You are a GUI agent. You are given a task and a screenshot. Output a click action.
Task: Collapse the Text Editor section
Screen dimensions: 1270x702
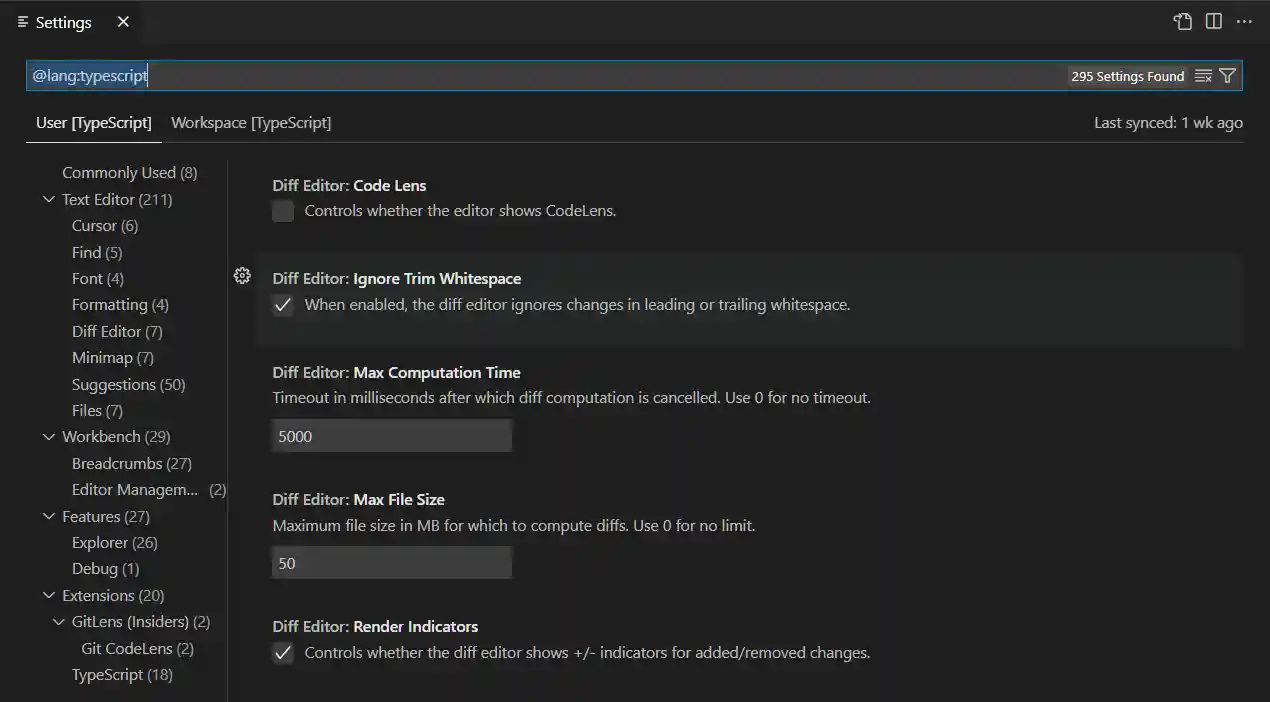(x=49, y=199)
